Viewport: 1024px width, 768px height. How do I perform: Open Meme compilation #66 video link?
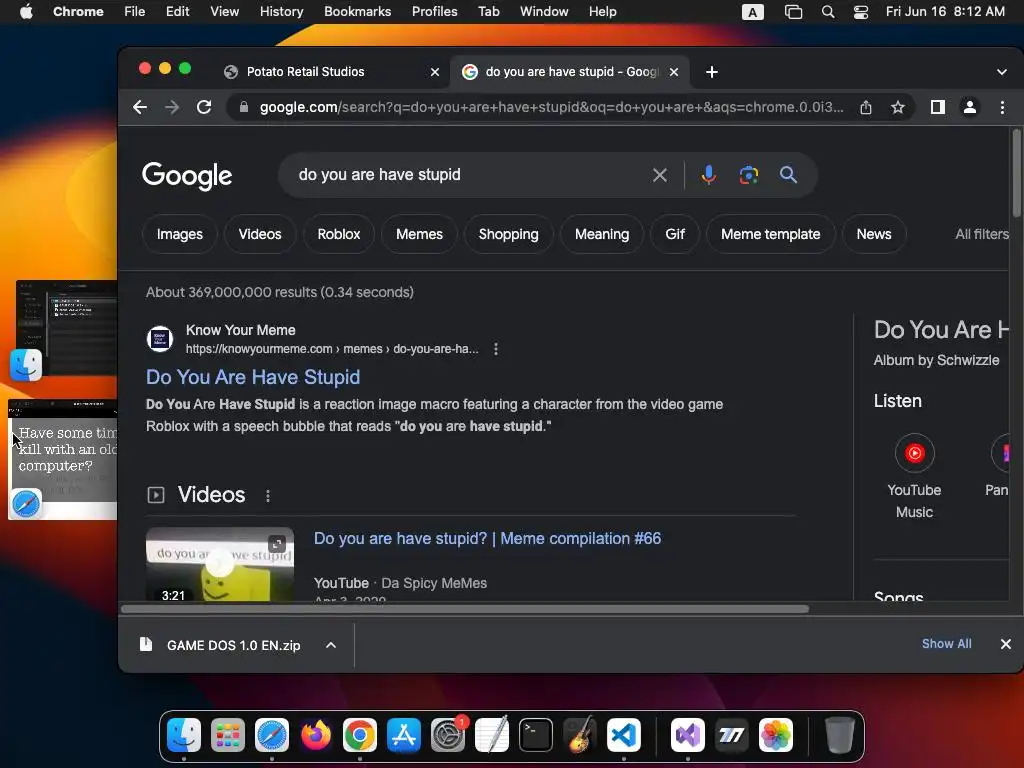tap(487, 538)
